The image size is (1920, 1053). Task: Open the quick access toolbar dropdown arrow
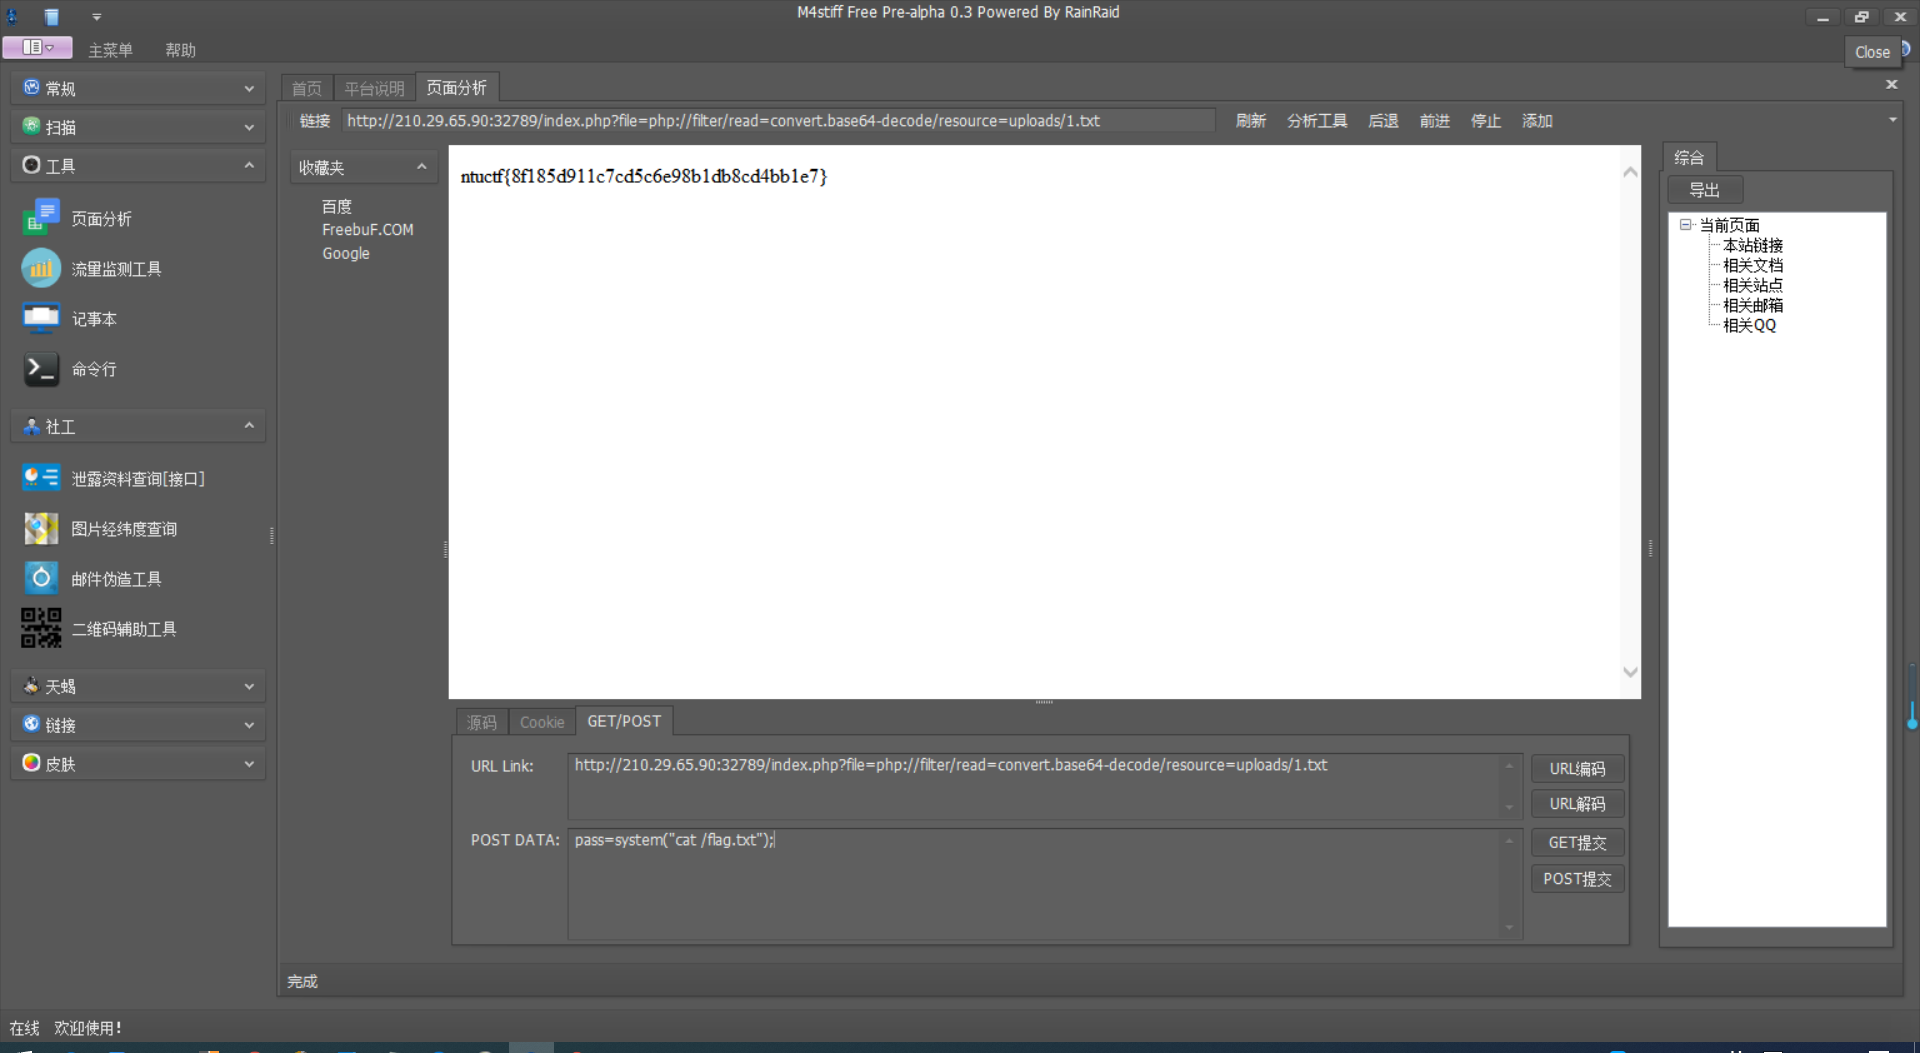[96, 17]
